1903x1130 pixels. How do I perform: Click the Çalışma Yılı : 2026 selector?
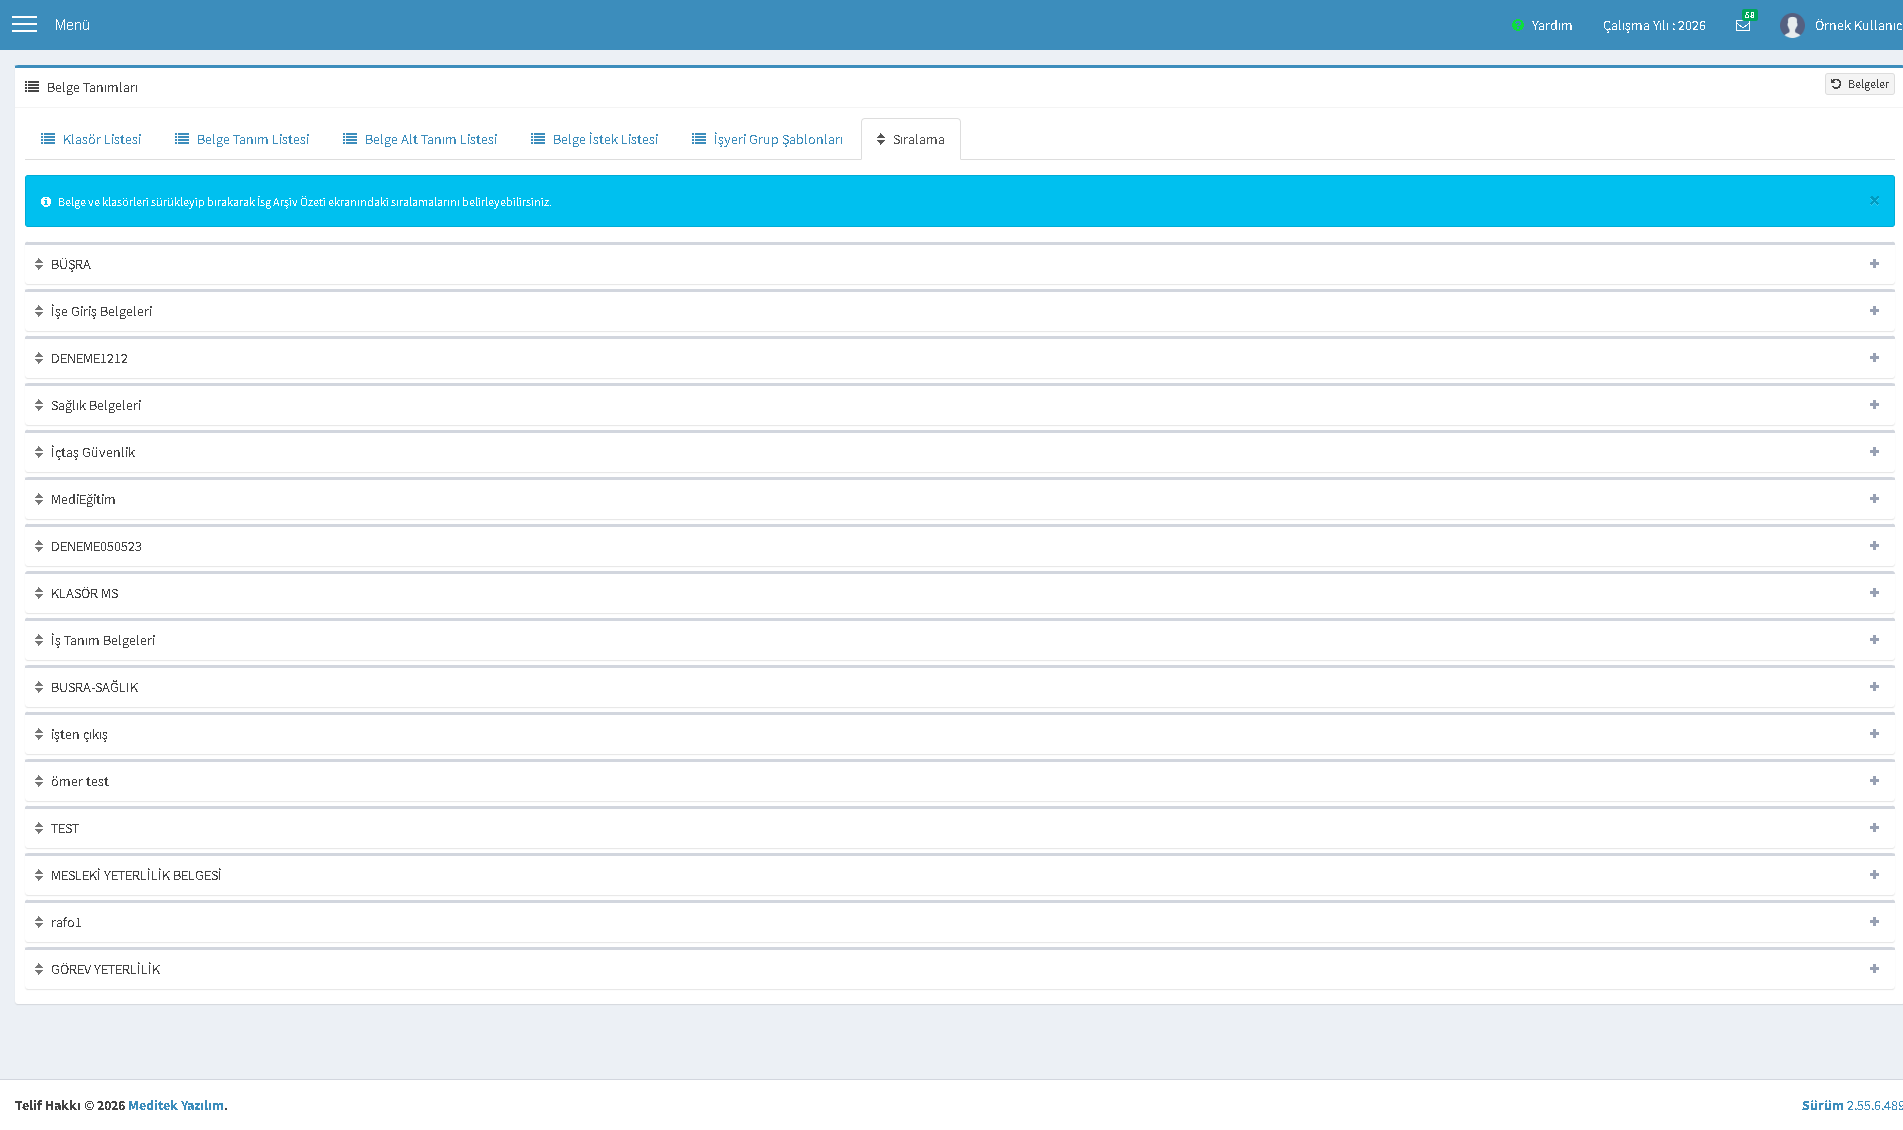pos(1654,25)
